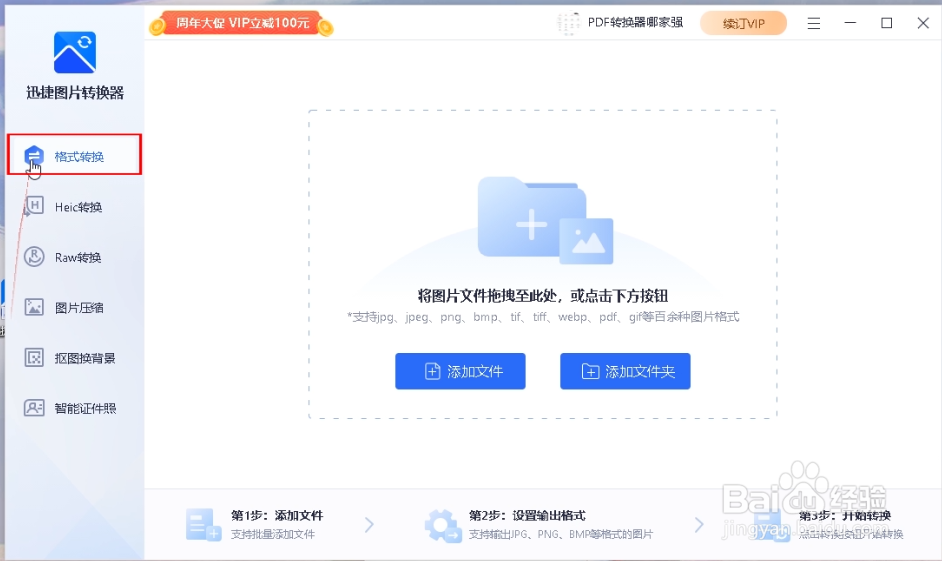Click the 添加文件夹 button
The width and height of the screenshot is (942, 561).
point(625,371)
